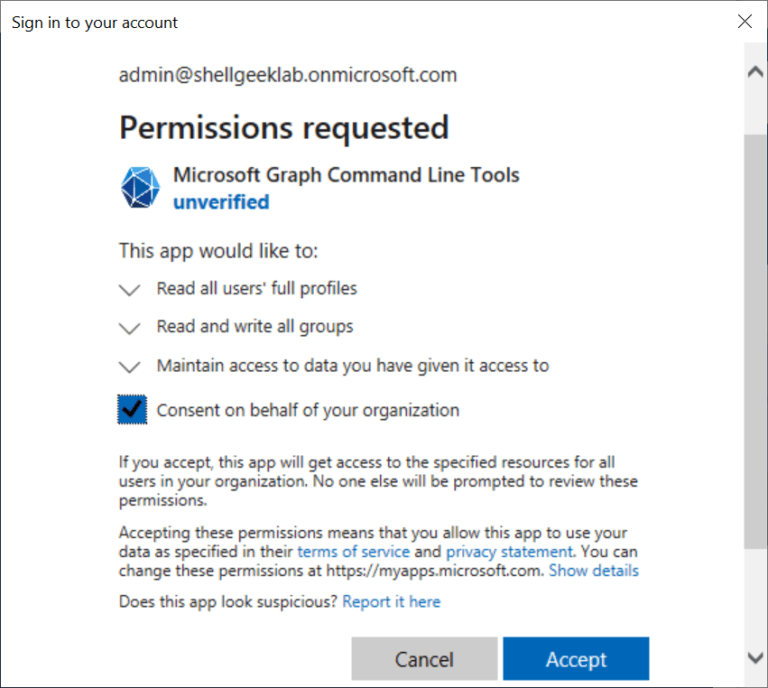Close the sign-in dialog window
768x688 pixels.
[744, 21]
